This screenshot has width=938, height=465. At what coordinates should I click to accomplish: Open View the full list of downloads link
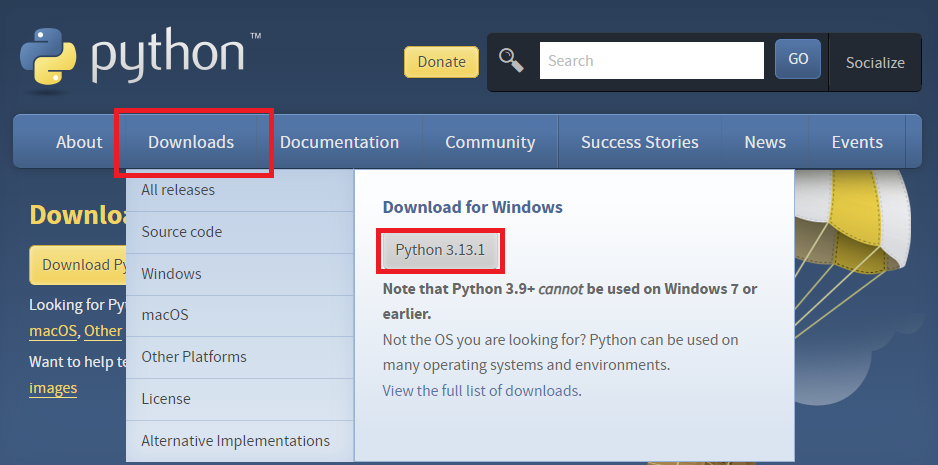tap(480, 391)
